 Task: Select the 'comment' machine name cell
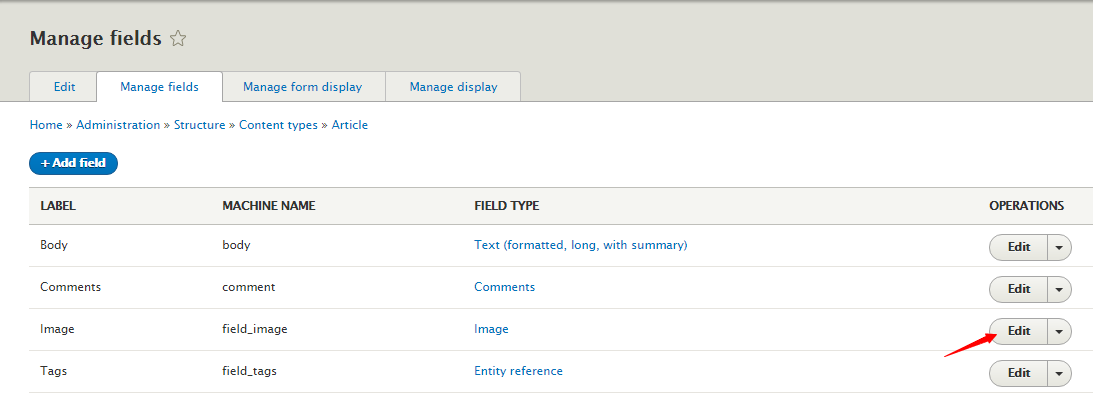[248, 287]
